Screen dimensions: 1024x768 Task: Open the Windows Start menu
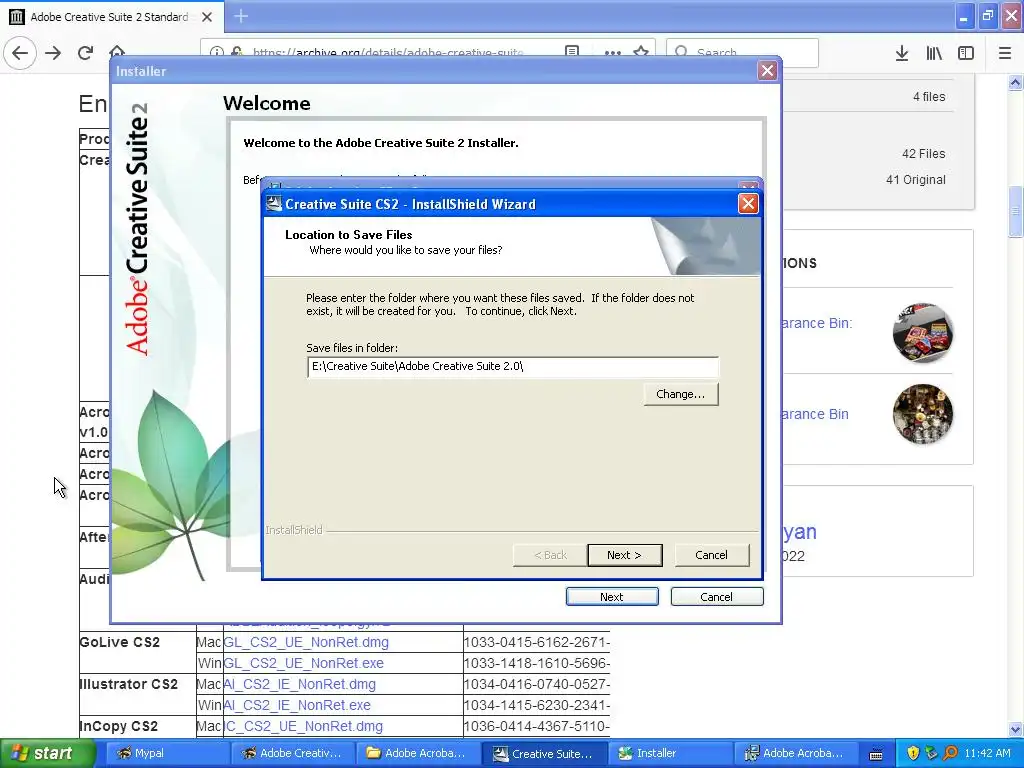point(47,753)
